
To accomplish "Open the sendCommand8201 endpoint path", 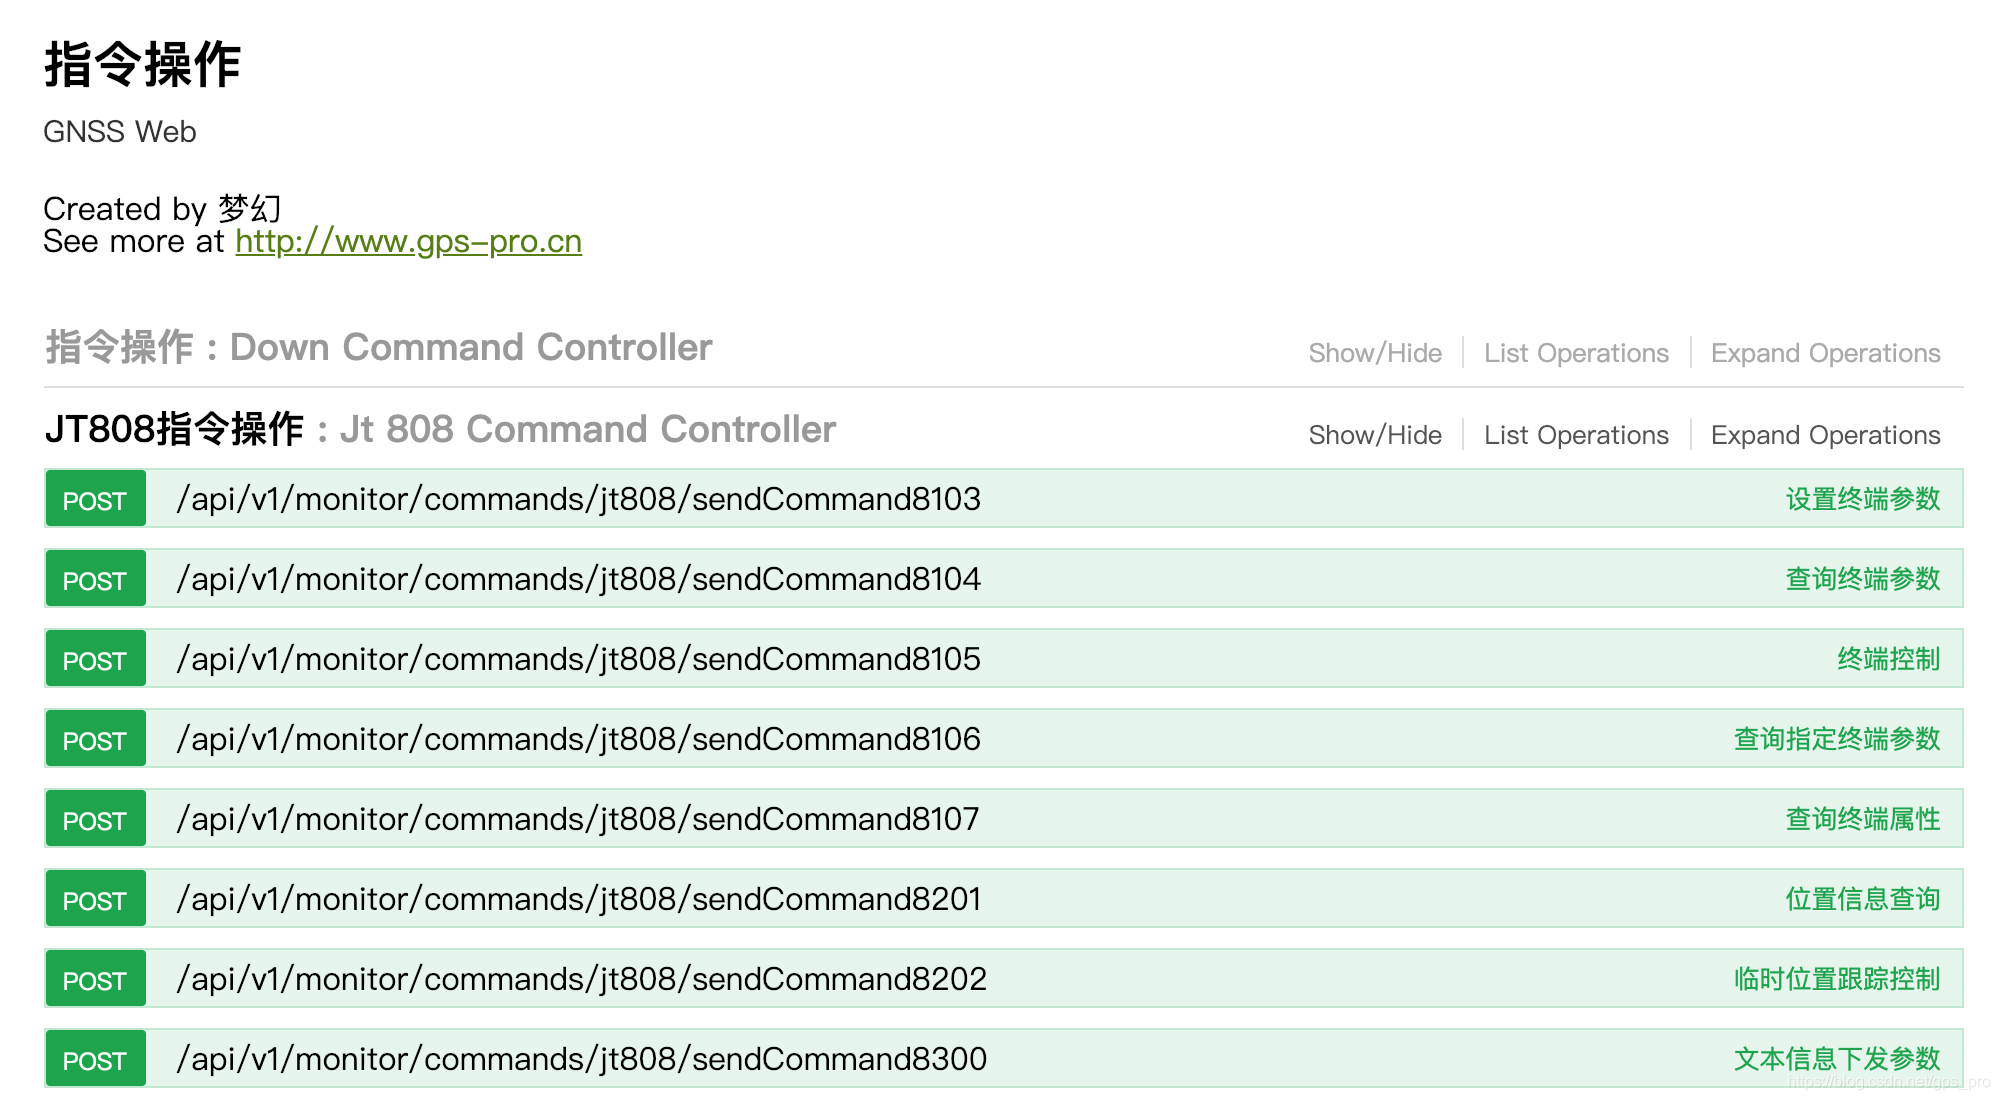I will 578,899.
